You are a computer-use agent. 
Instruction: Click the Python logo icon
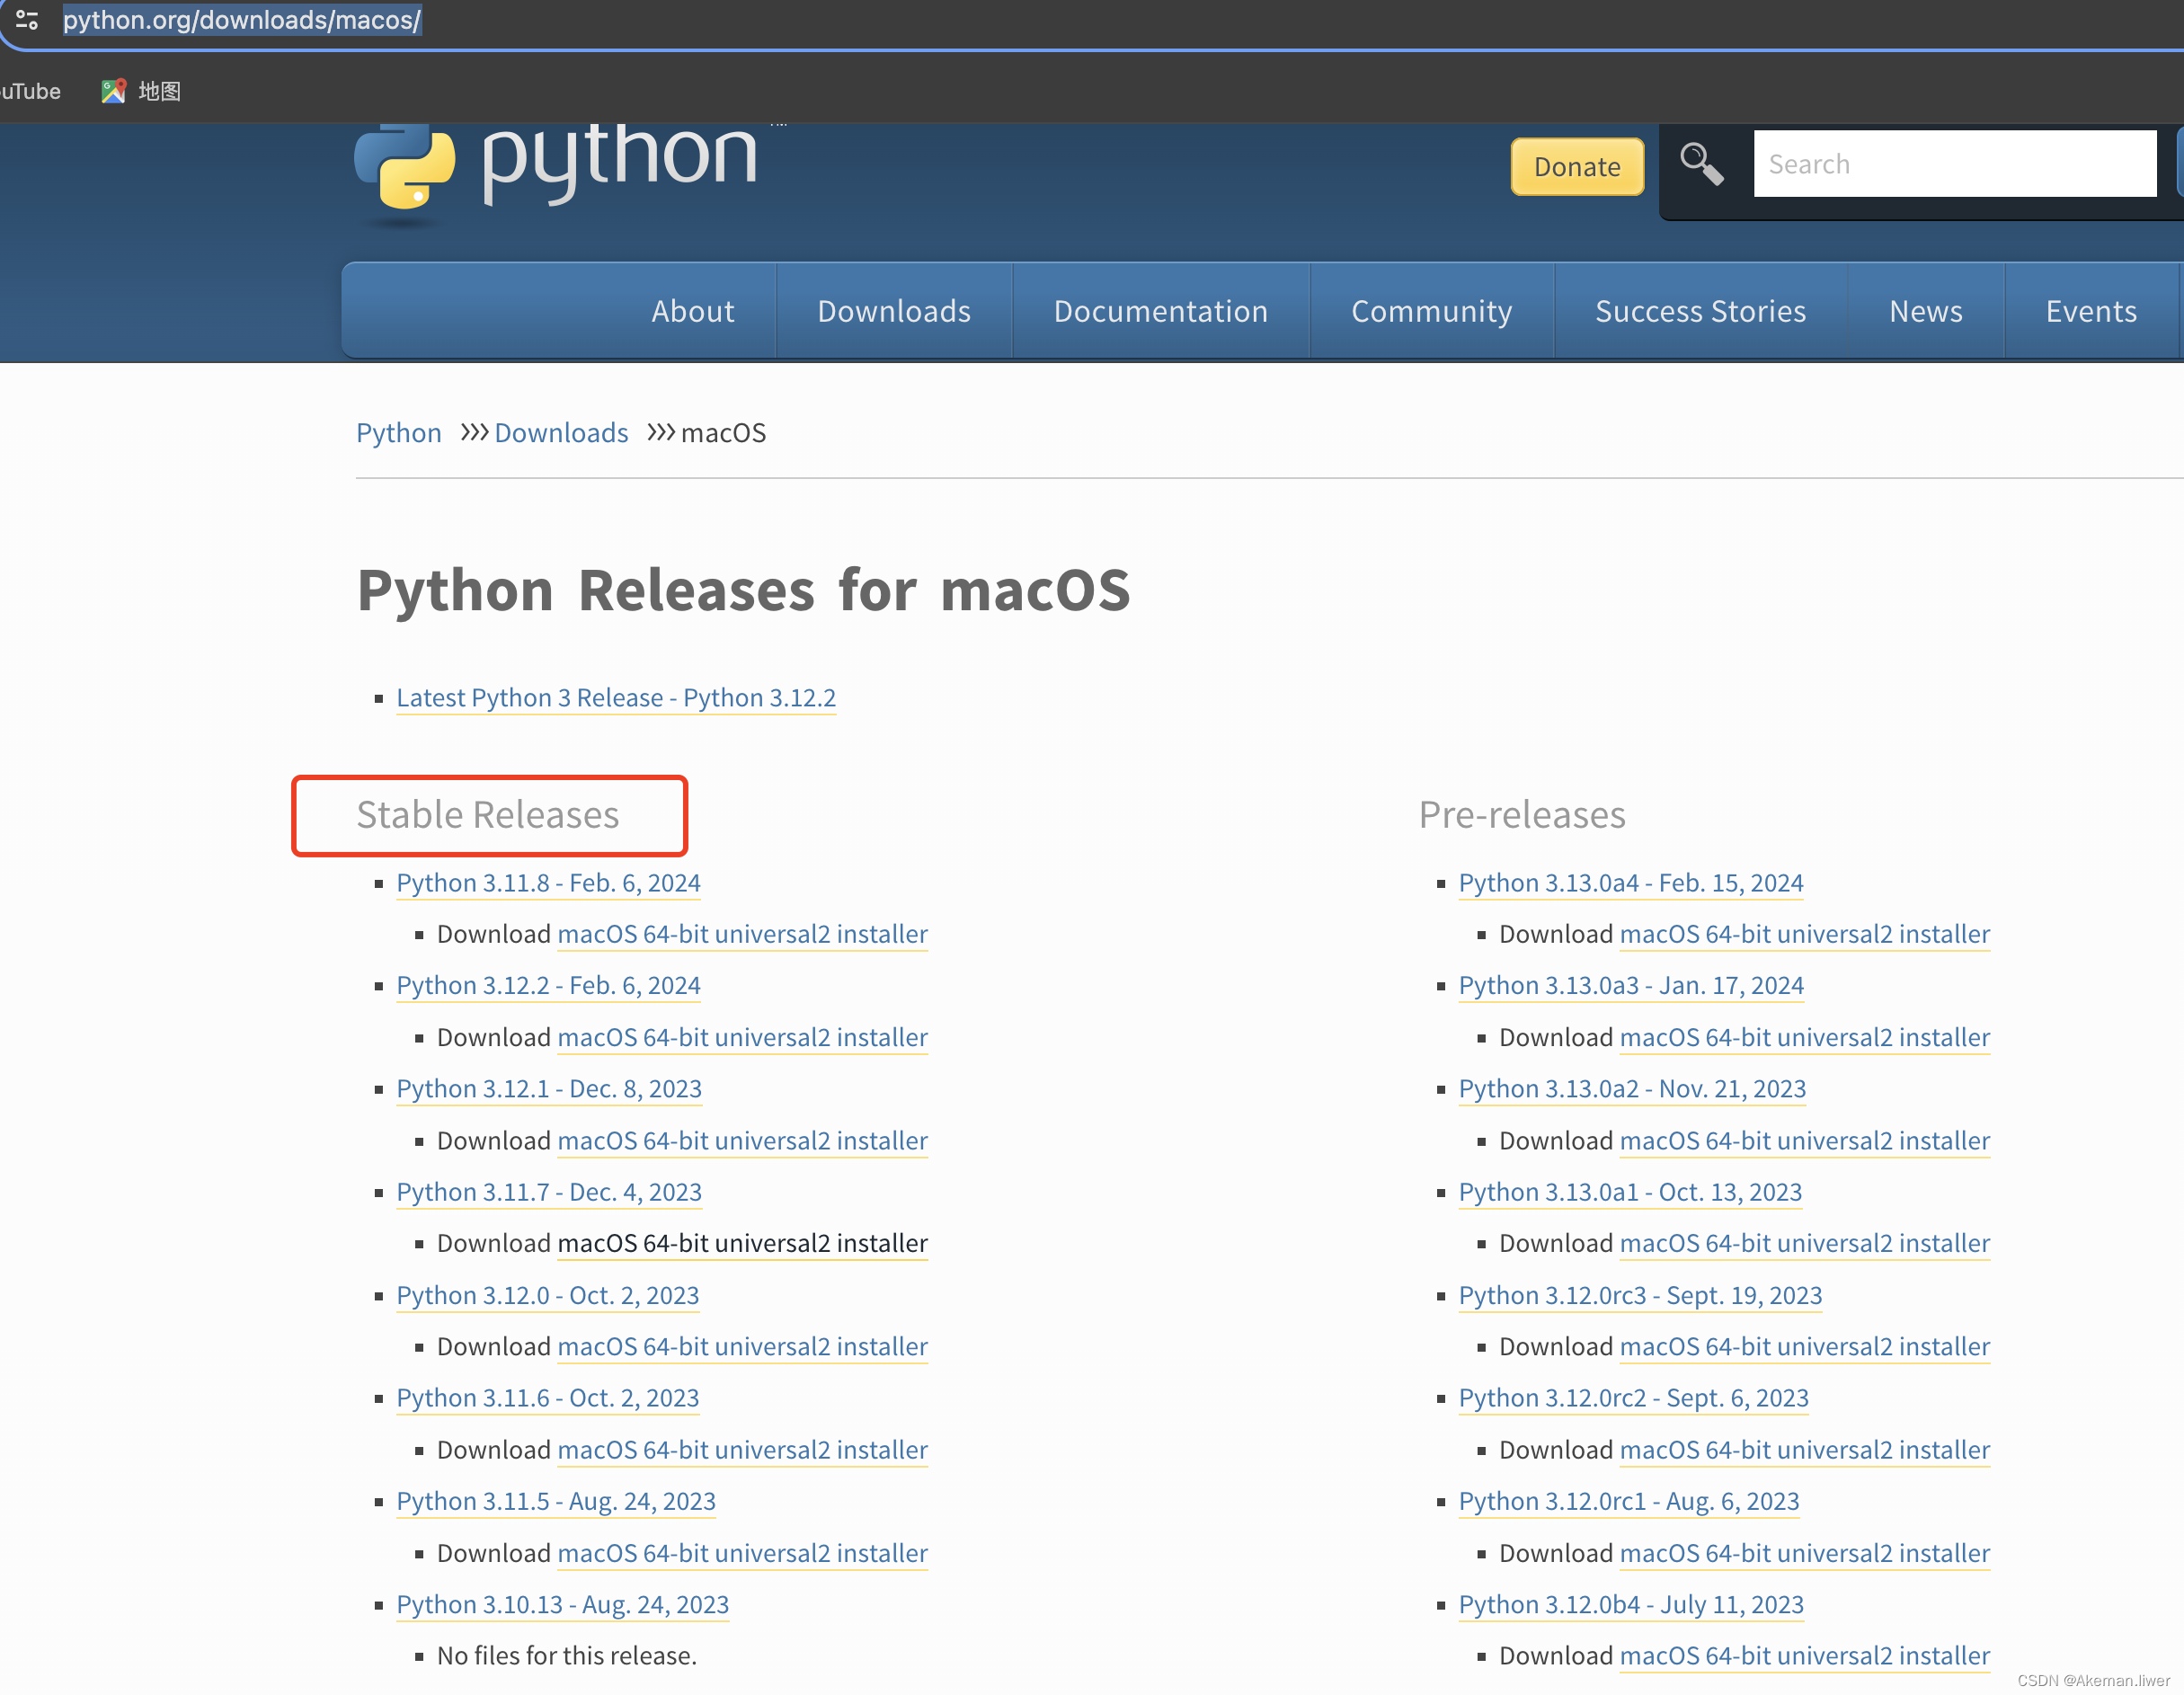pos(404,168)
